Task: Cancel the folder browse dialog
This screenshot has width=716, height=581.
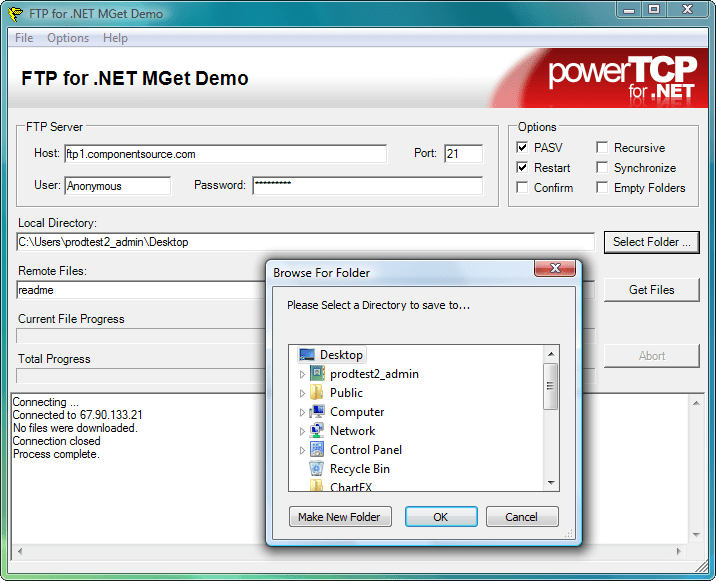Action: tap(522, 517)
